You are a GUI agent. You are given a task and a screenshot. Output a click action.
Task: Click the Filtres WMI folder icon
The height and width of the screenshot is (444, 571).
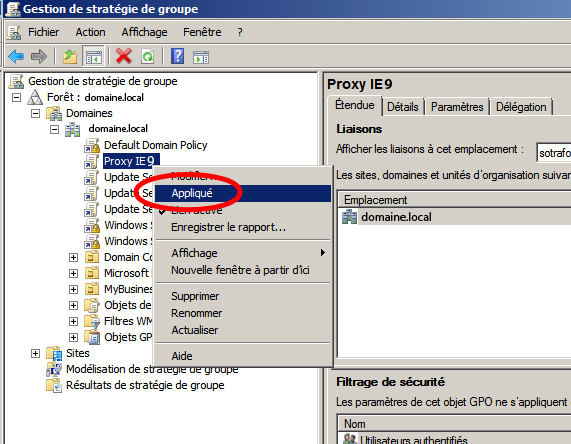tap(92, 321)
